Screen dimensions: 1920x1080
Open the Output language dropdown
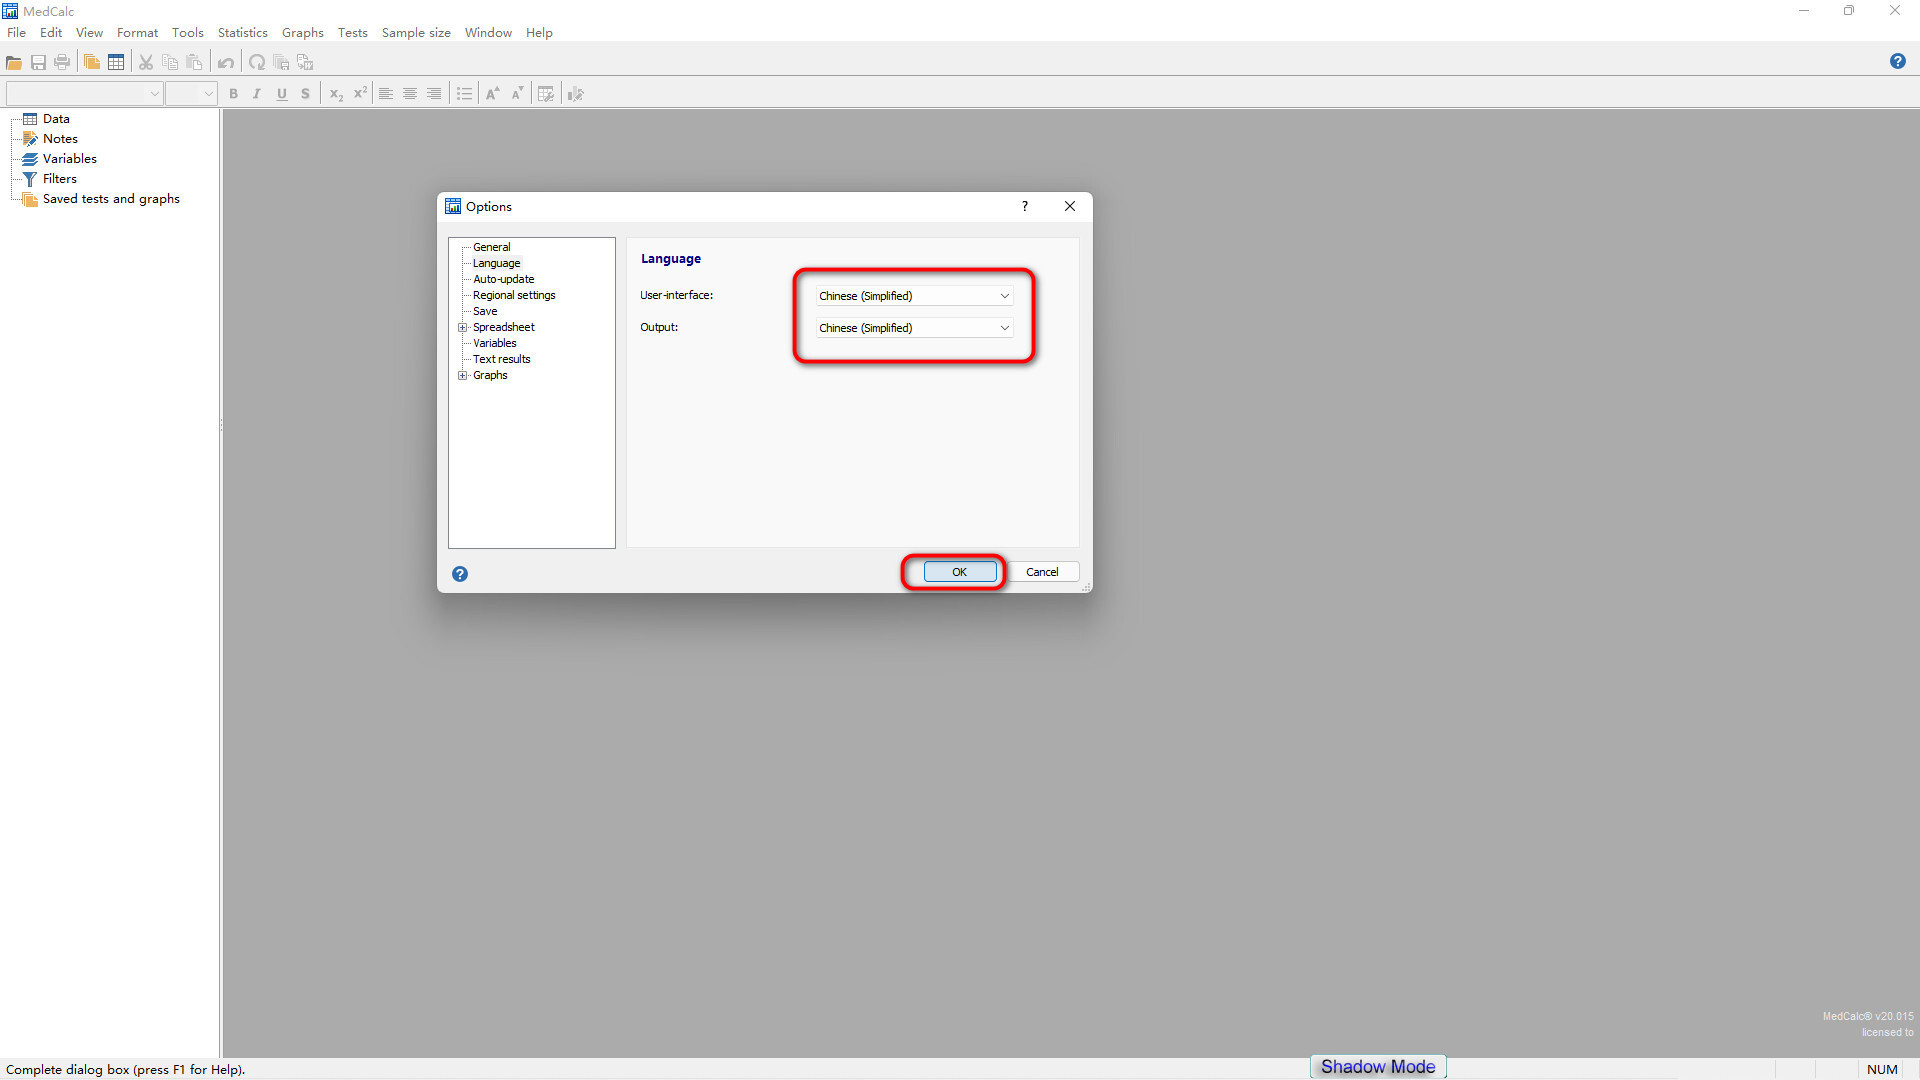tap(914, 328)
